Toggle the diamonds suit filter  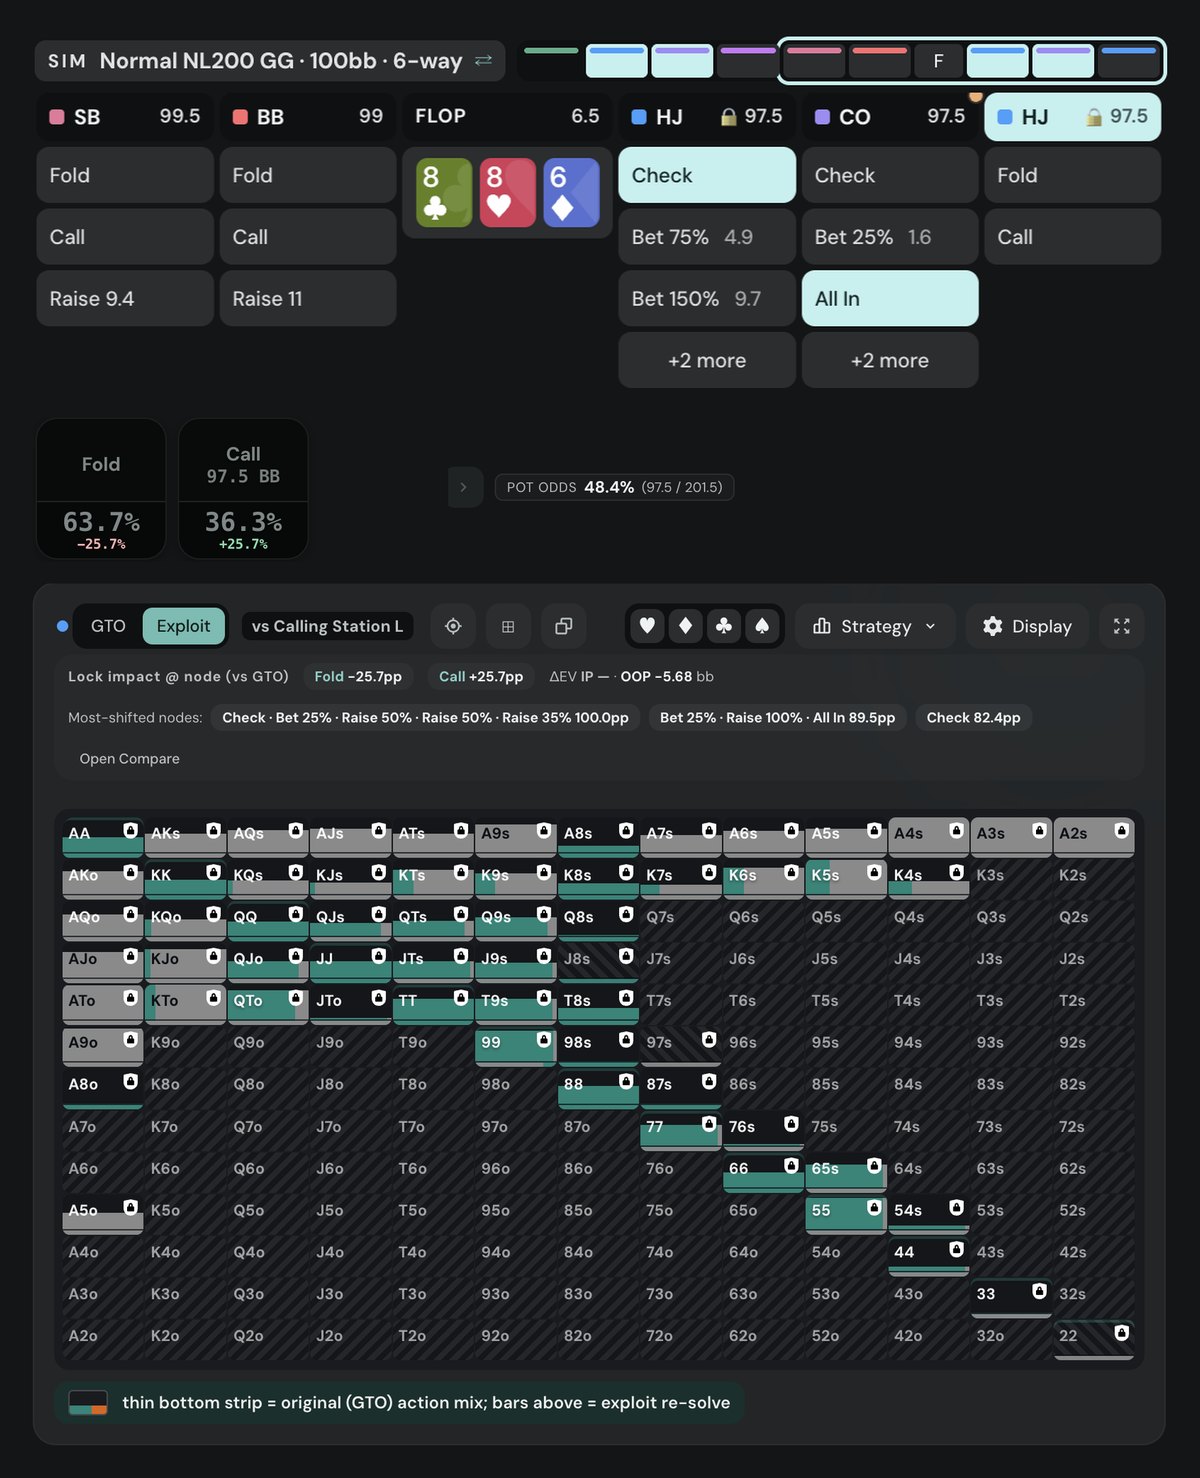click(686, 626)
